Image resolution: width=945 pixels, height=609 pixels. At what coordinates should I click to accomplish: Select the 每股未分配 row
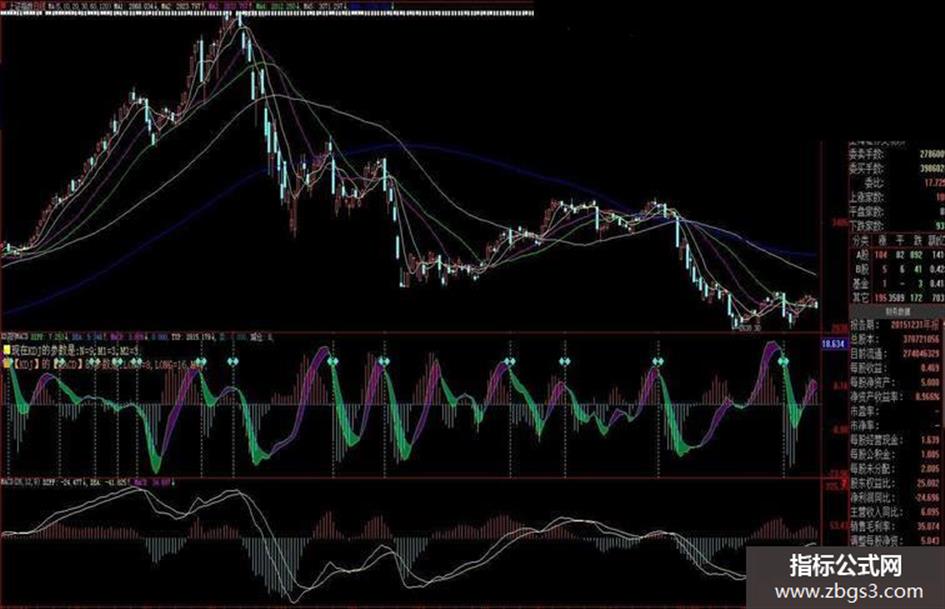[x=895, y=469]
